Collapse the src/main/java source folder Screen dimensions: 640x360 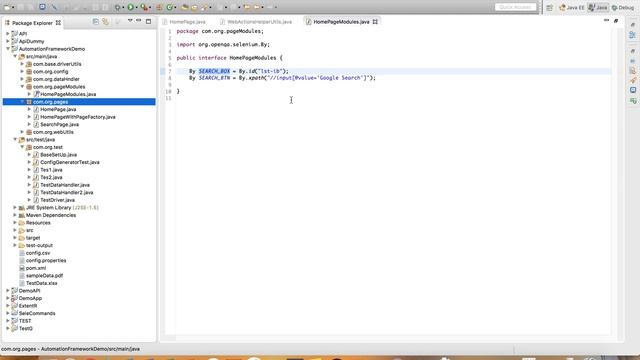(15, 56)
